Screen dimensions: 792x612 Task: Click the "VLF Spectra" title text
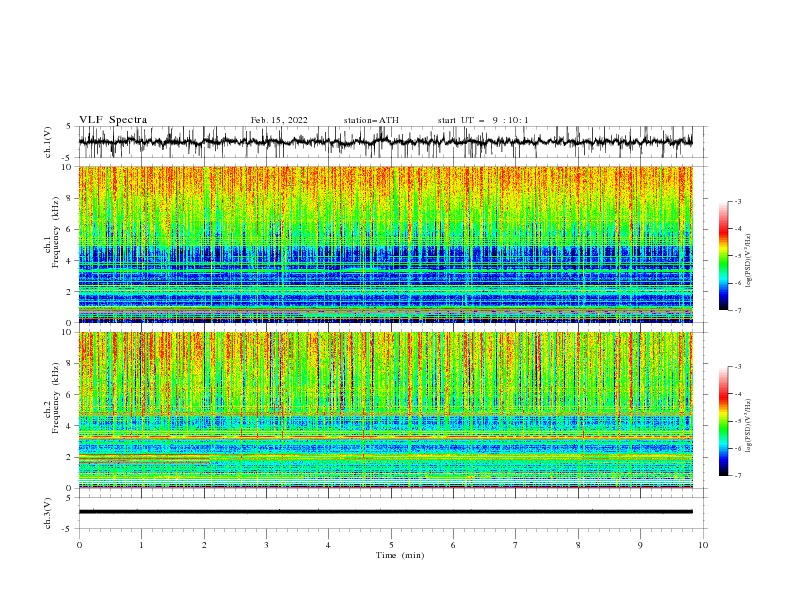(x=113, y=120)
